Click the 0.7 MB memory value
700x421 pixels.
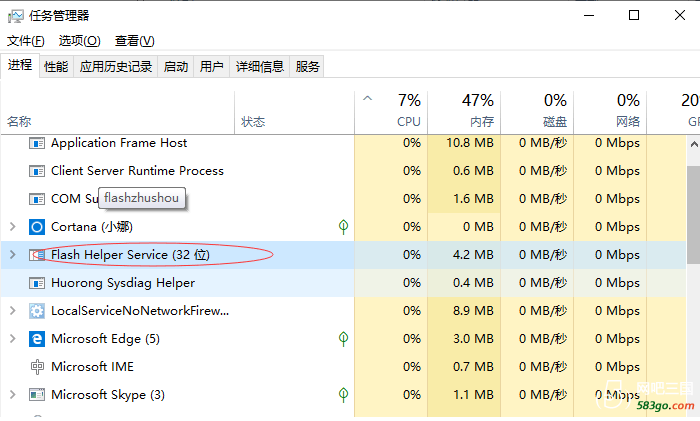[473, 367]
